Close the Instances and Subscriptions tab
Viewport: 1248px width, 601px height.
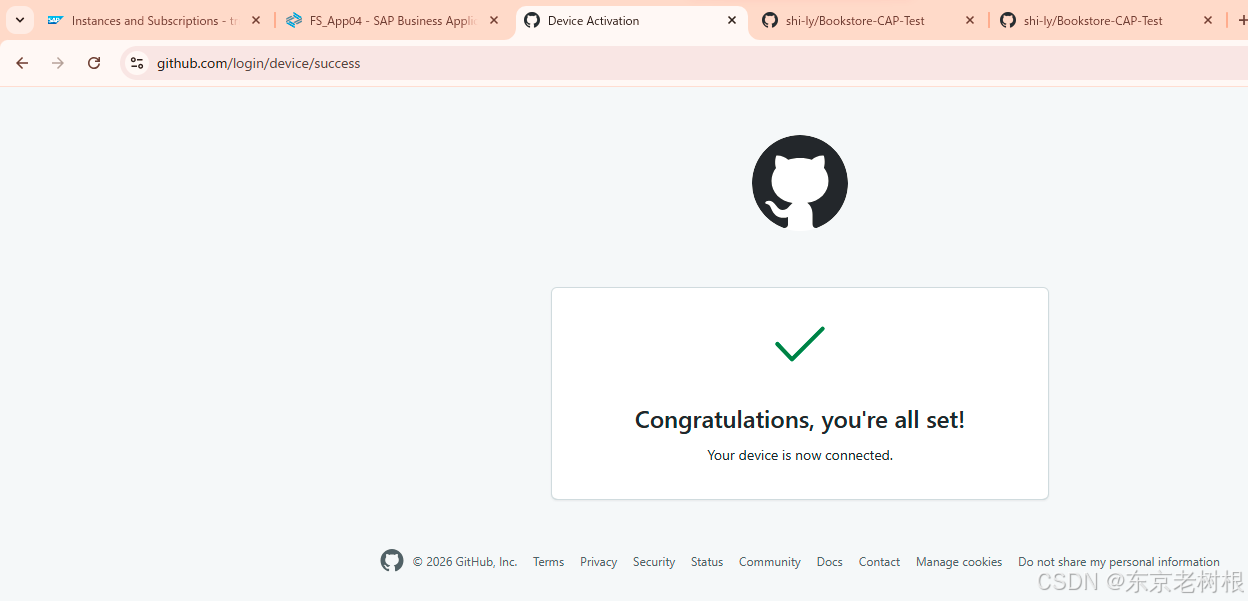click(x=256, y=20)
